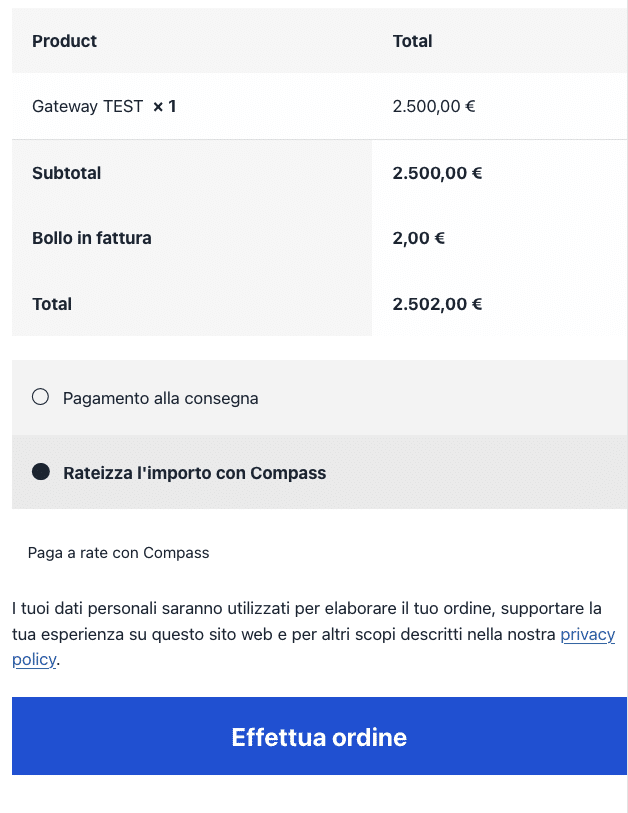
Task: Click the Gateway TEST product name
Action: point(87,106)
